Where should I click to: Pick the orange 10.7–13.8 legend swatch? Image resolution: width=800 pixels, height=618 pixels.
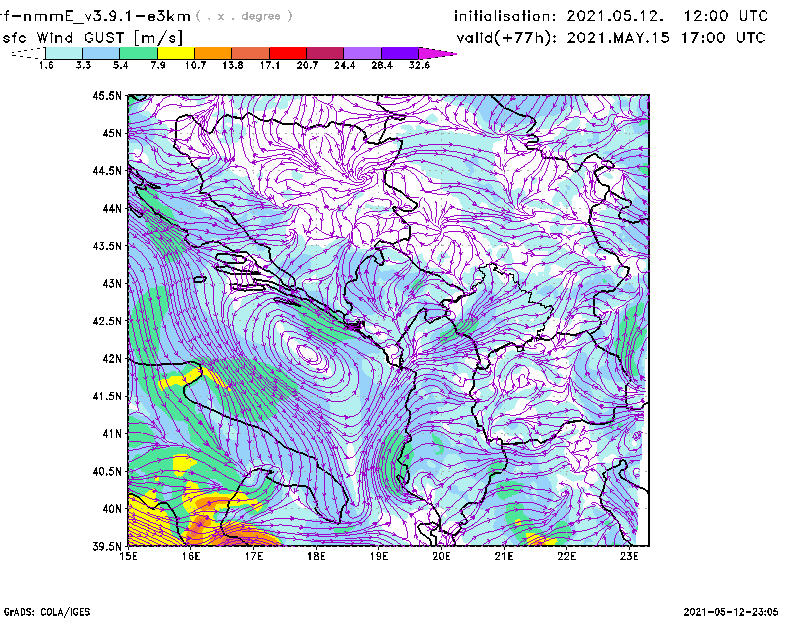213,53
